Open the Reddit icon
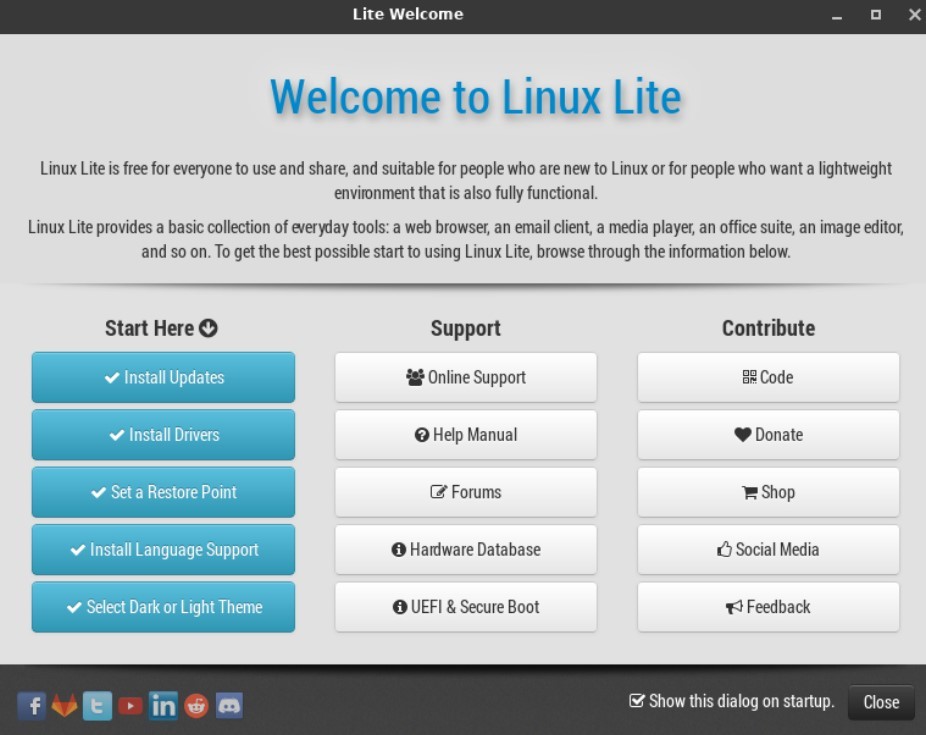This screenshot has width=926, height=735. (x=196, y=705)
